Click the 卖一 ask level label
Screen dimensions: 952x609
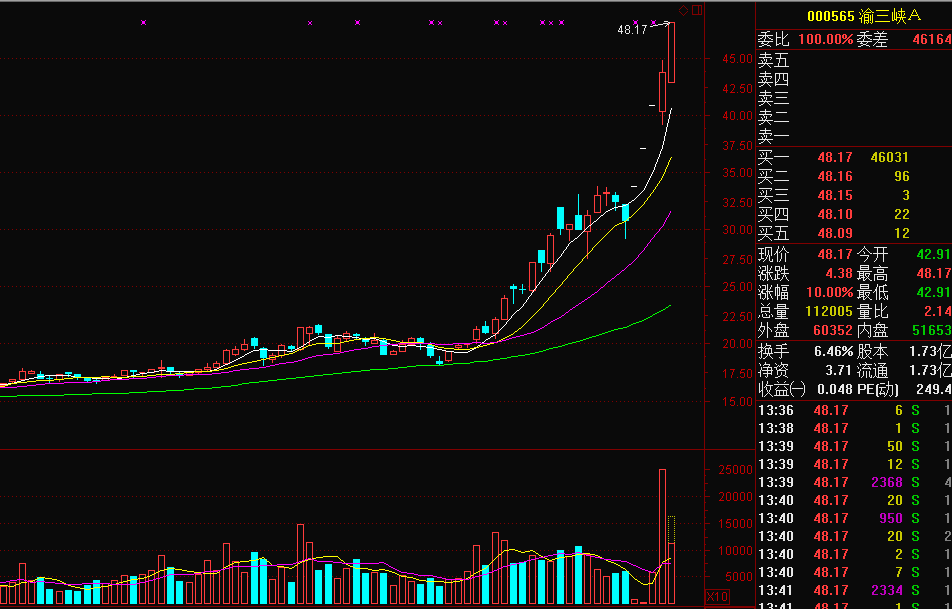[773, 137]
